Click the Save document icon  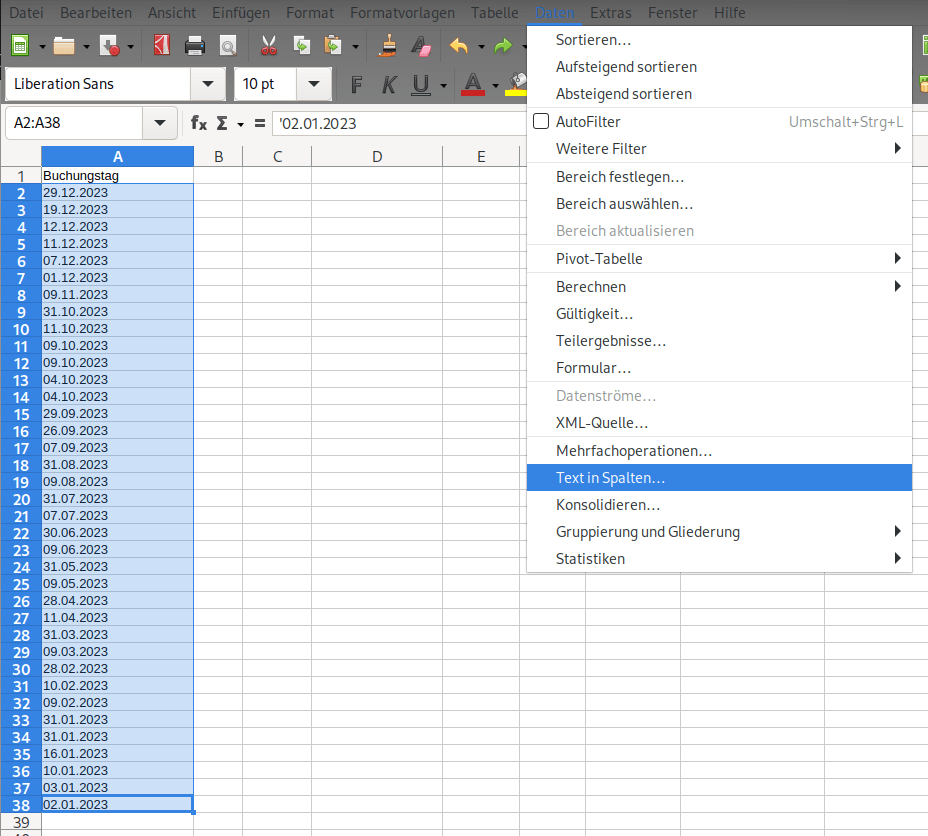(x=110, y=46)
